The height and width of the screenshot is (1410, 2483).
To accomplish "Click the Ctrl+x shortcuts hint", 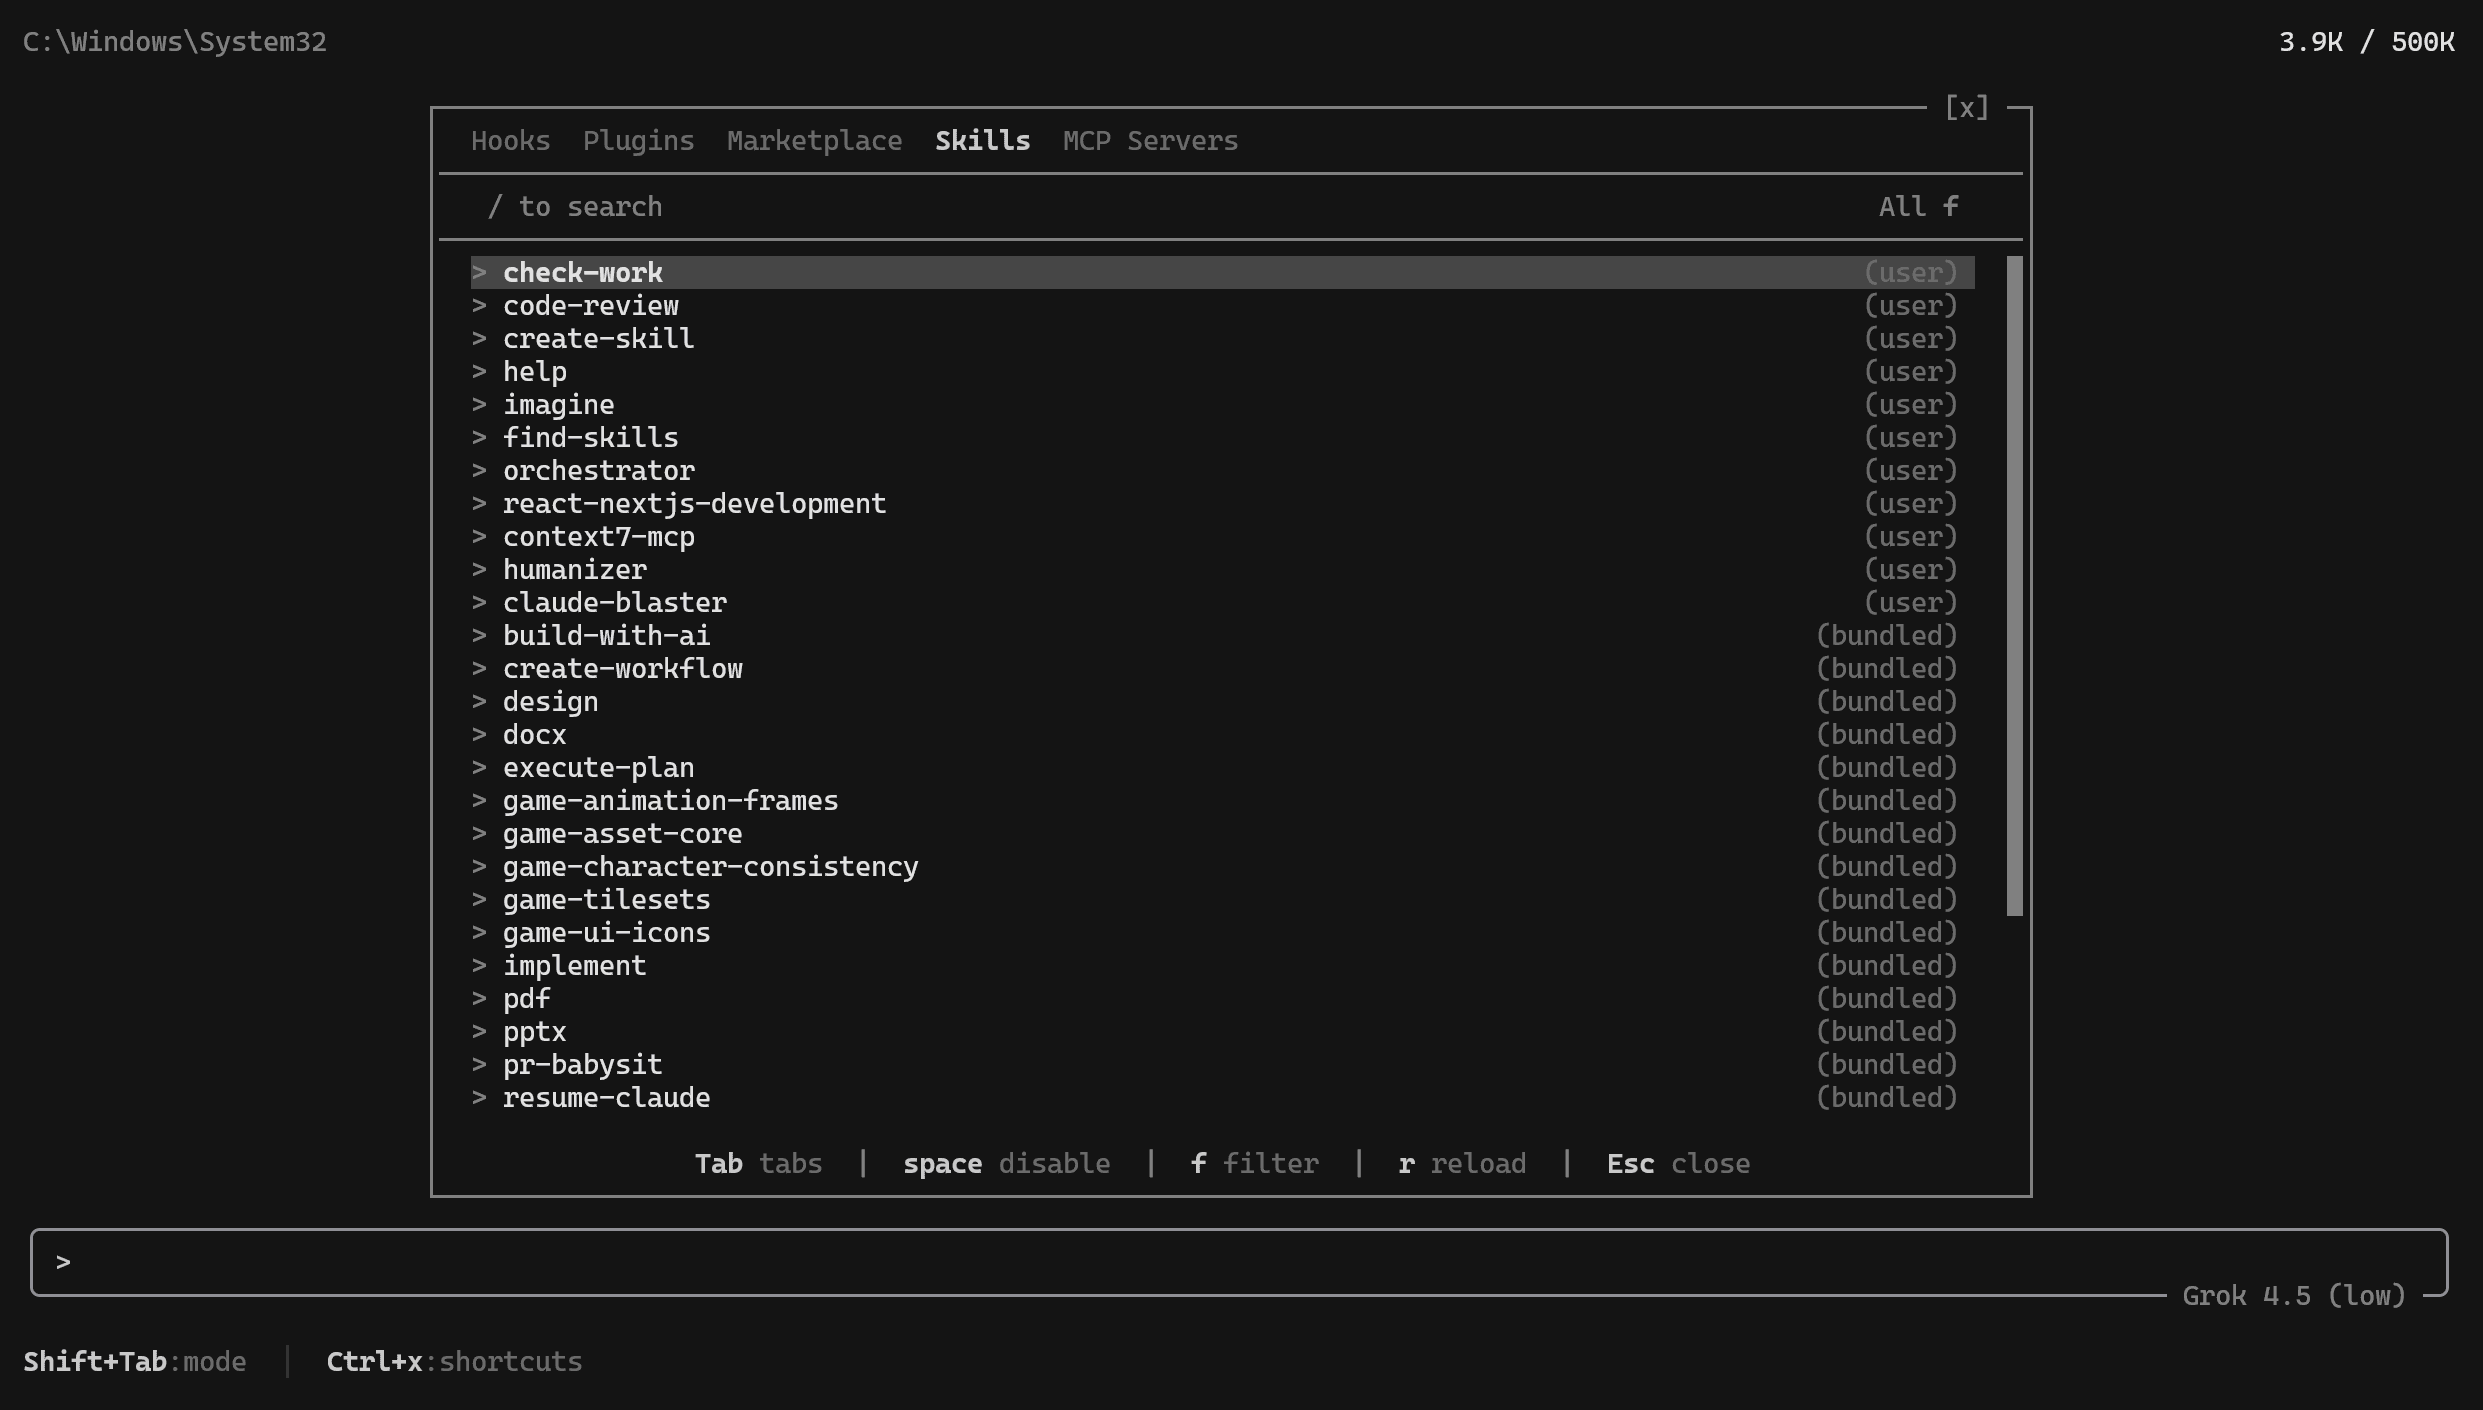I will (x=454, y=1362).
